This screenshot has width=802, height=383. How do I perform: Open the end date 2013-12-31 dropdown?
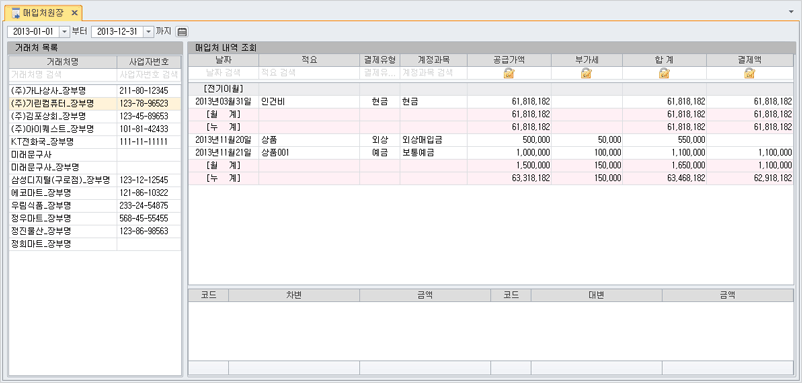(x=148, y=32)
